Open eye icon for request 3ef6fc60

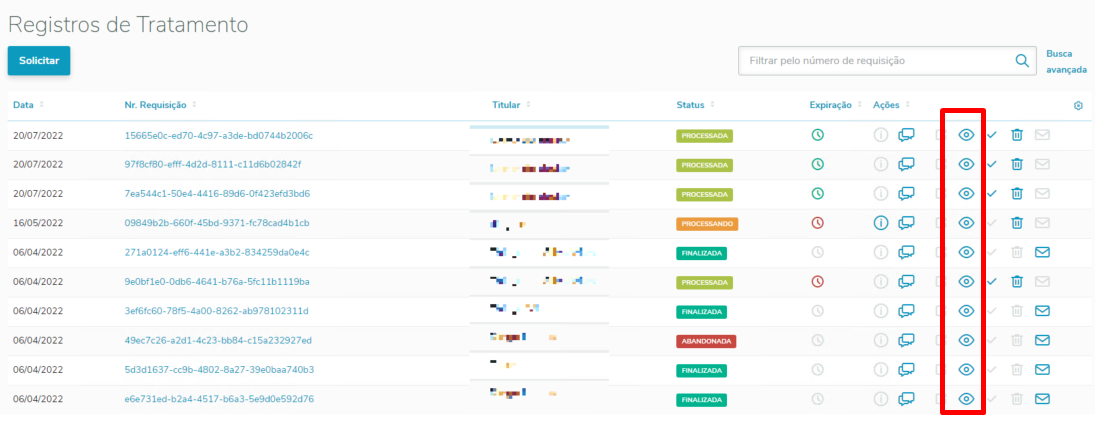click(966, 311)
